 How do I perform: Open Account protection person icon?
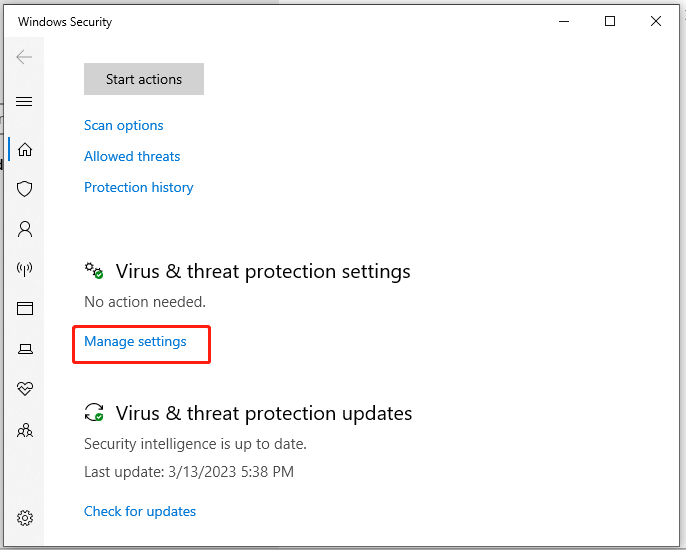click(x=25, y=229)
